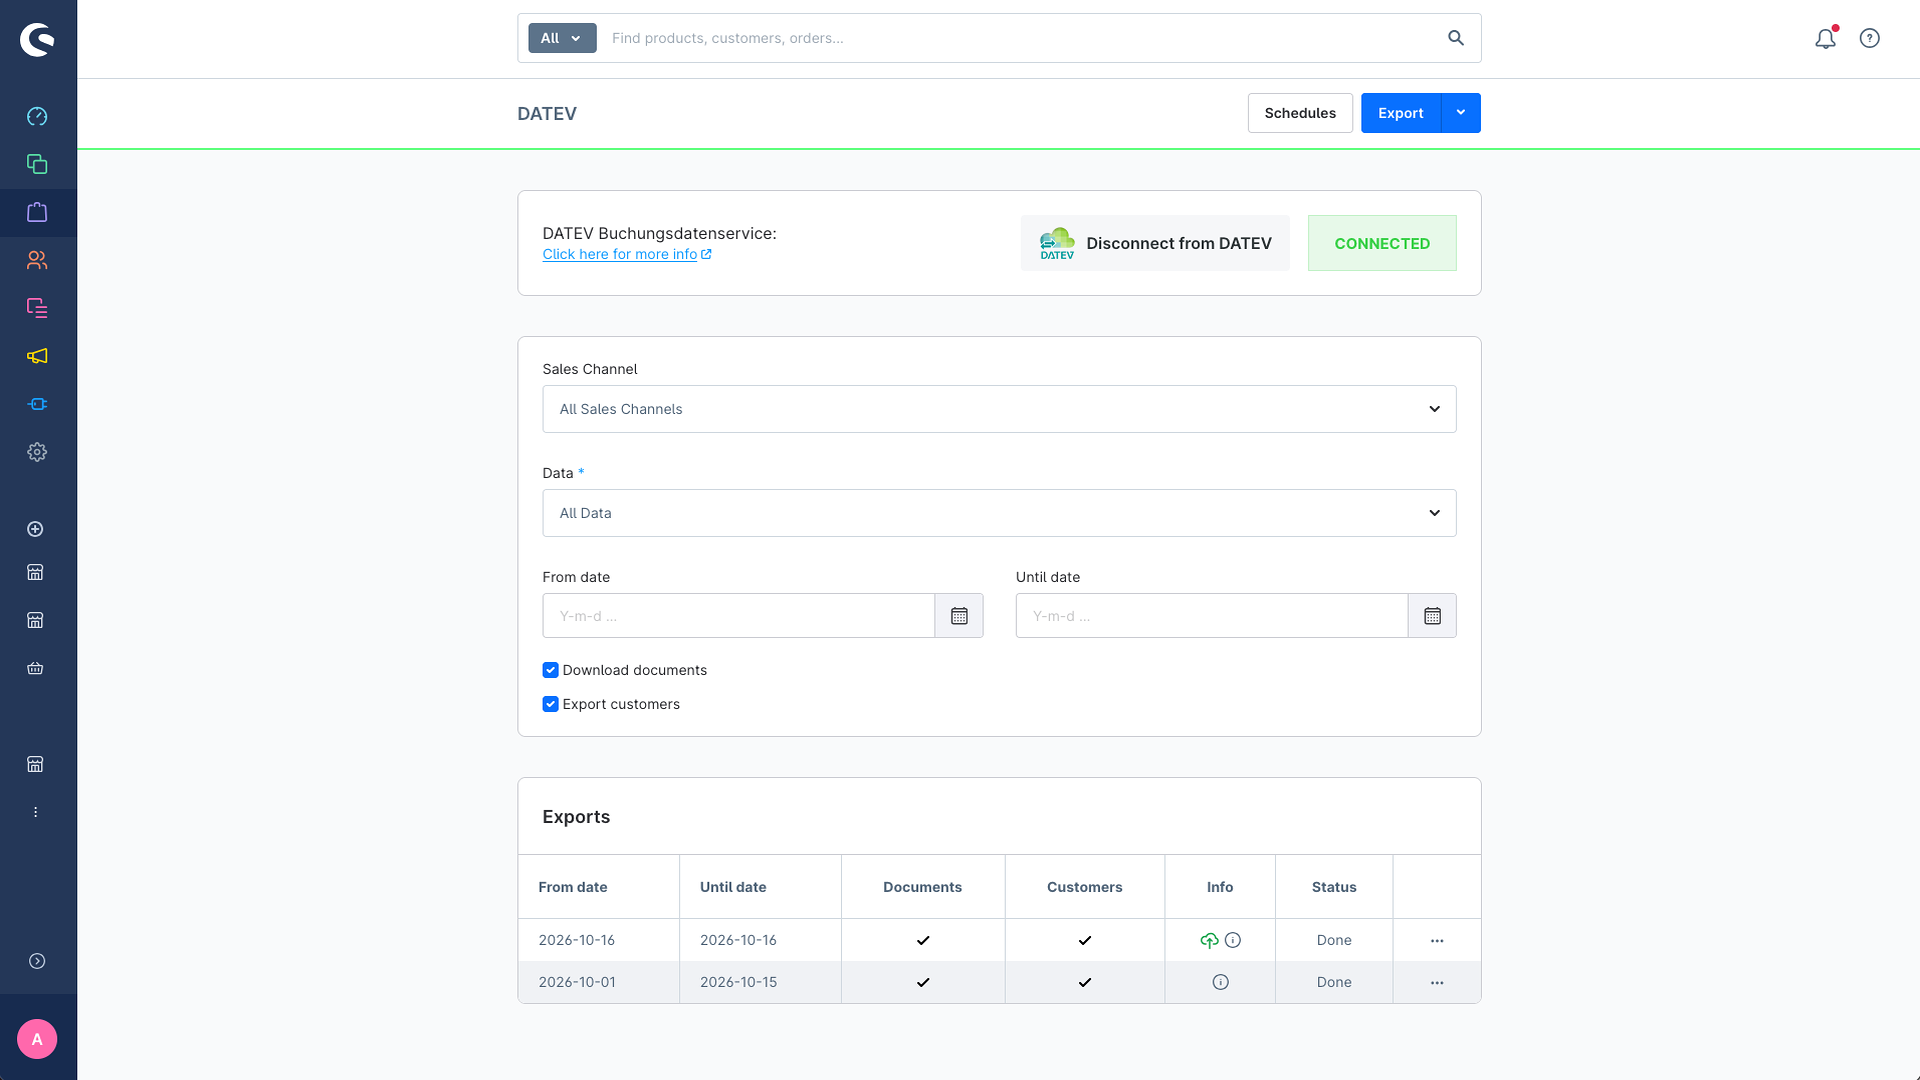The height and width of the screenshot is (1080, 1920).
Task: Open Until date calendar picker
Action: (1432, 616)
